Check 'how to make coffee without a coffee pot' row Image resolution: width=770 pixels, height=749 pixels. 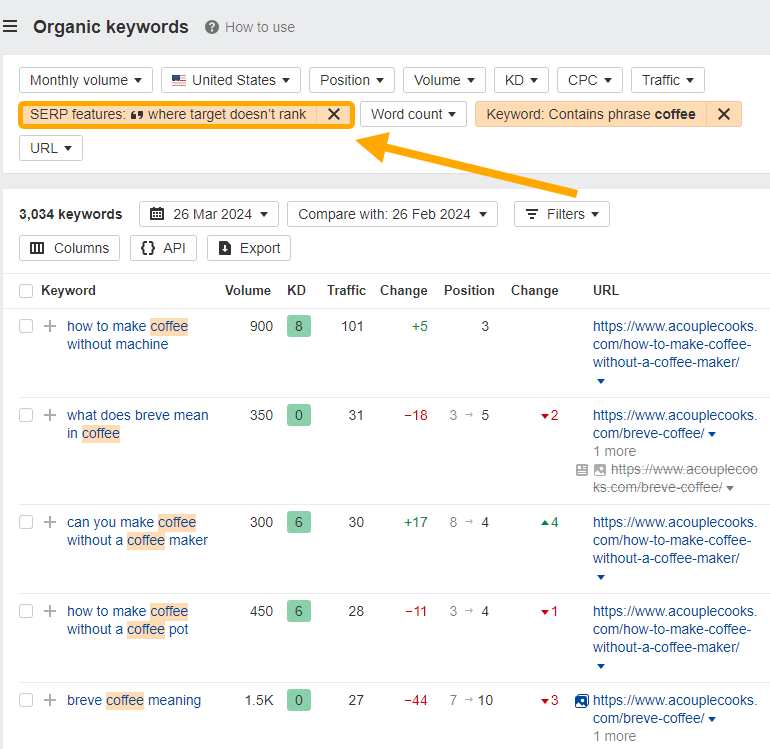(26, 611)
